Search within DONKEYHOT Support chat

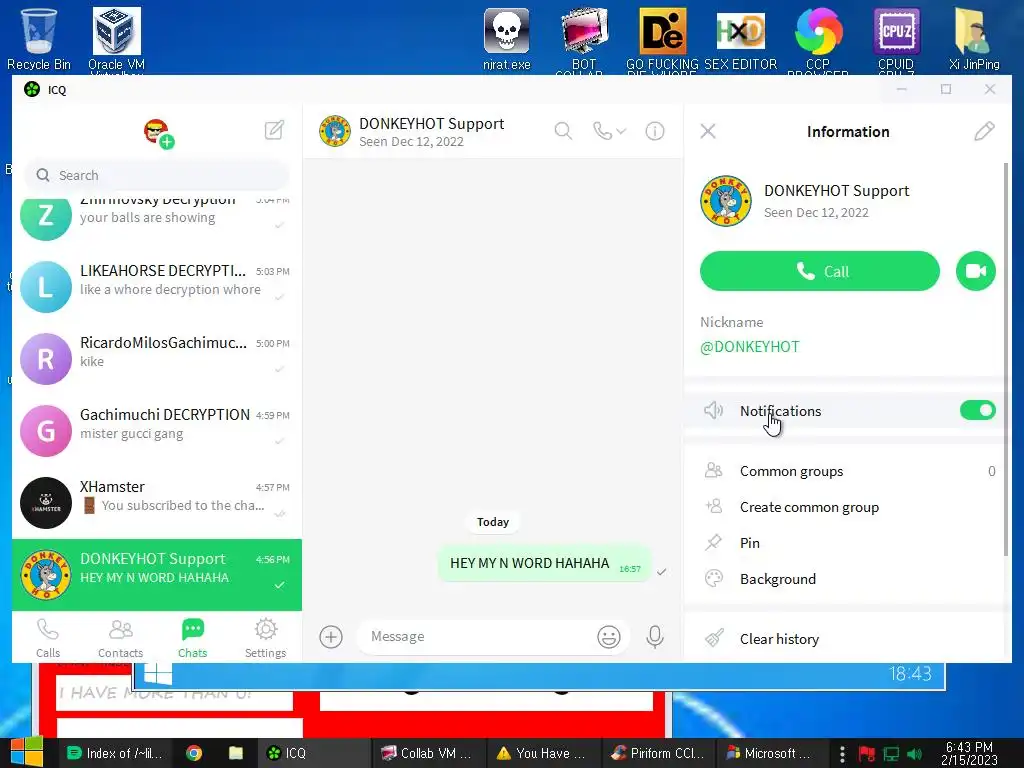click(x=563, y=131)
